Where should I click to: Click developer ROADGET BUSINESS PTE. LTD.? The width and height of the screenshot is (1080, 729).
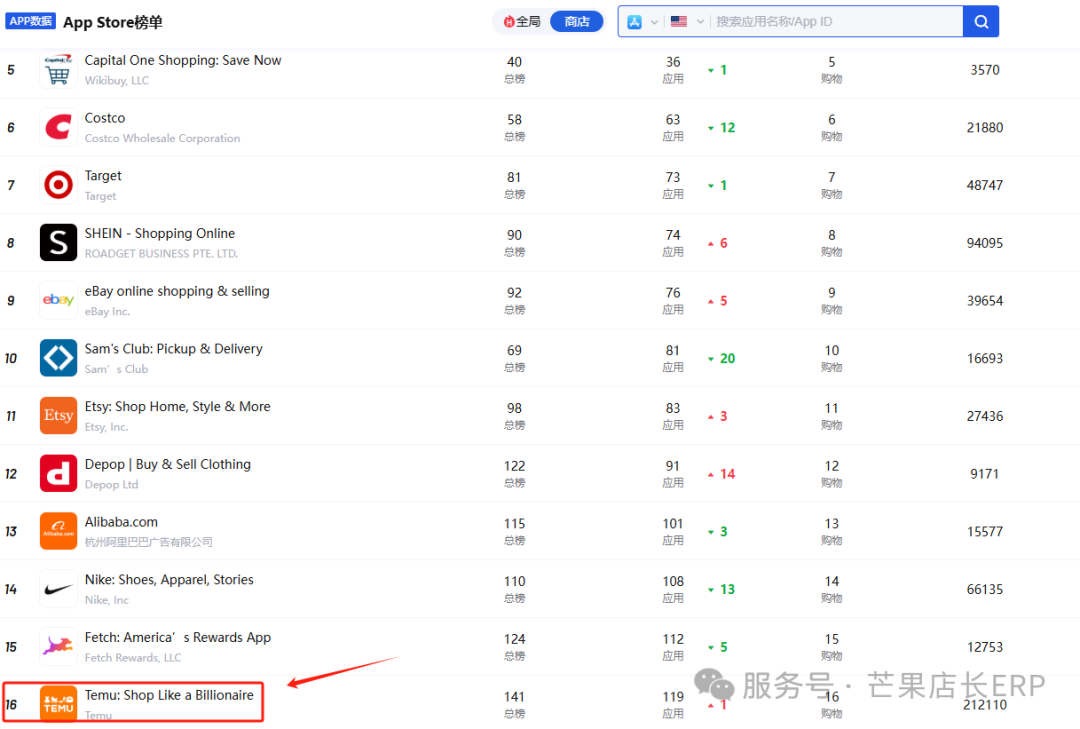[x=161, y=254]
